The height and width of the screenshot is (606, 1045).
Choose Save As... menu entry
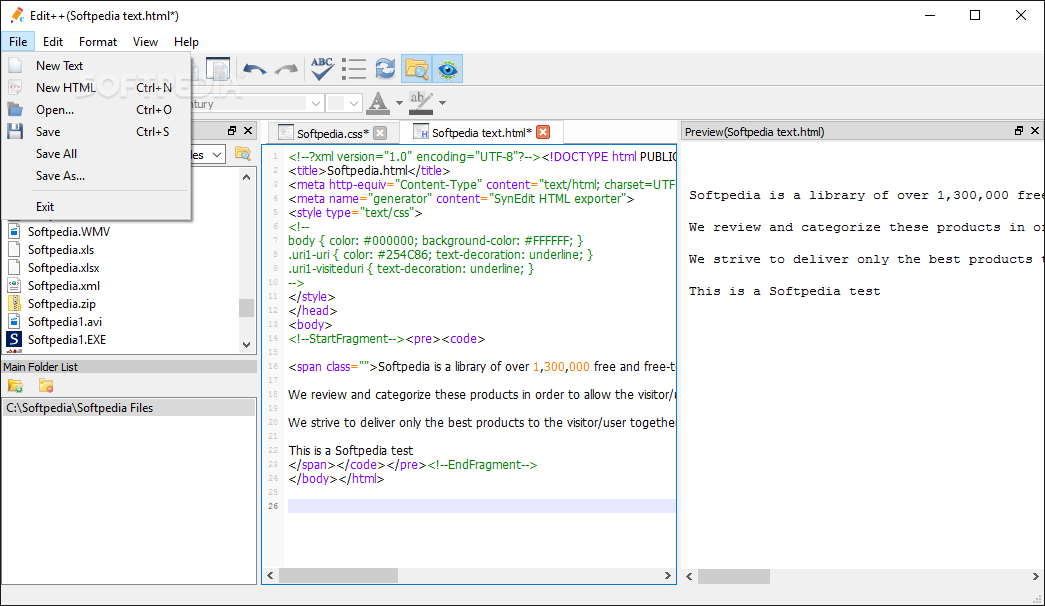(97, 175)
